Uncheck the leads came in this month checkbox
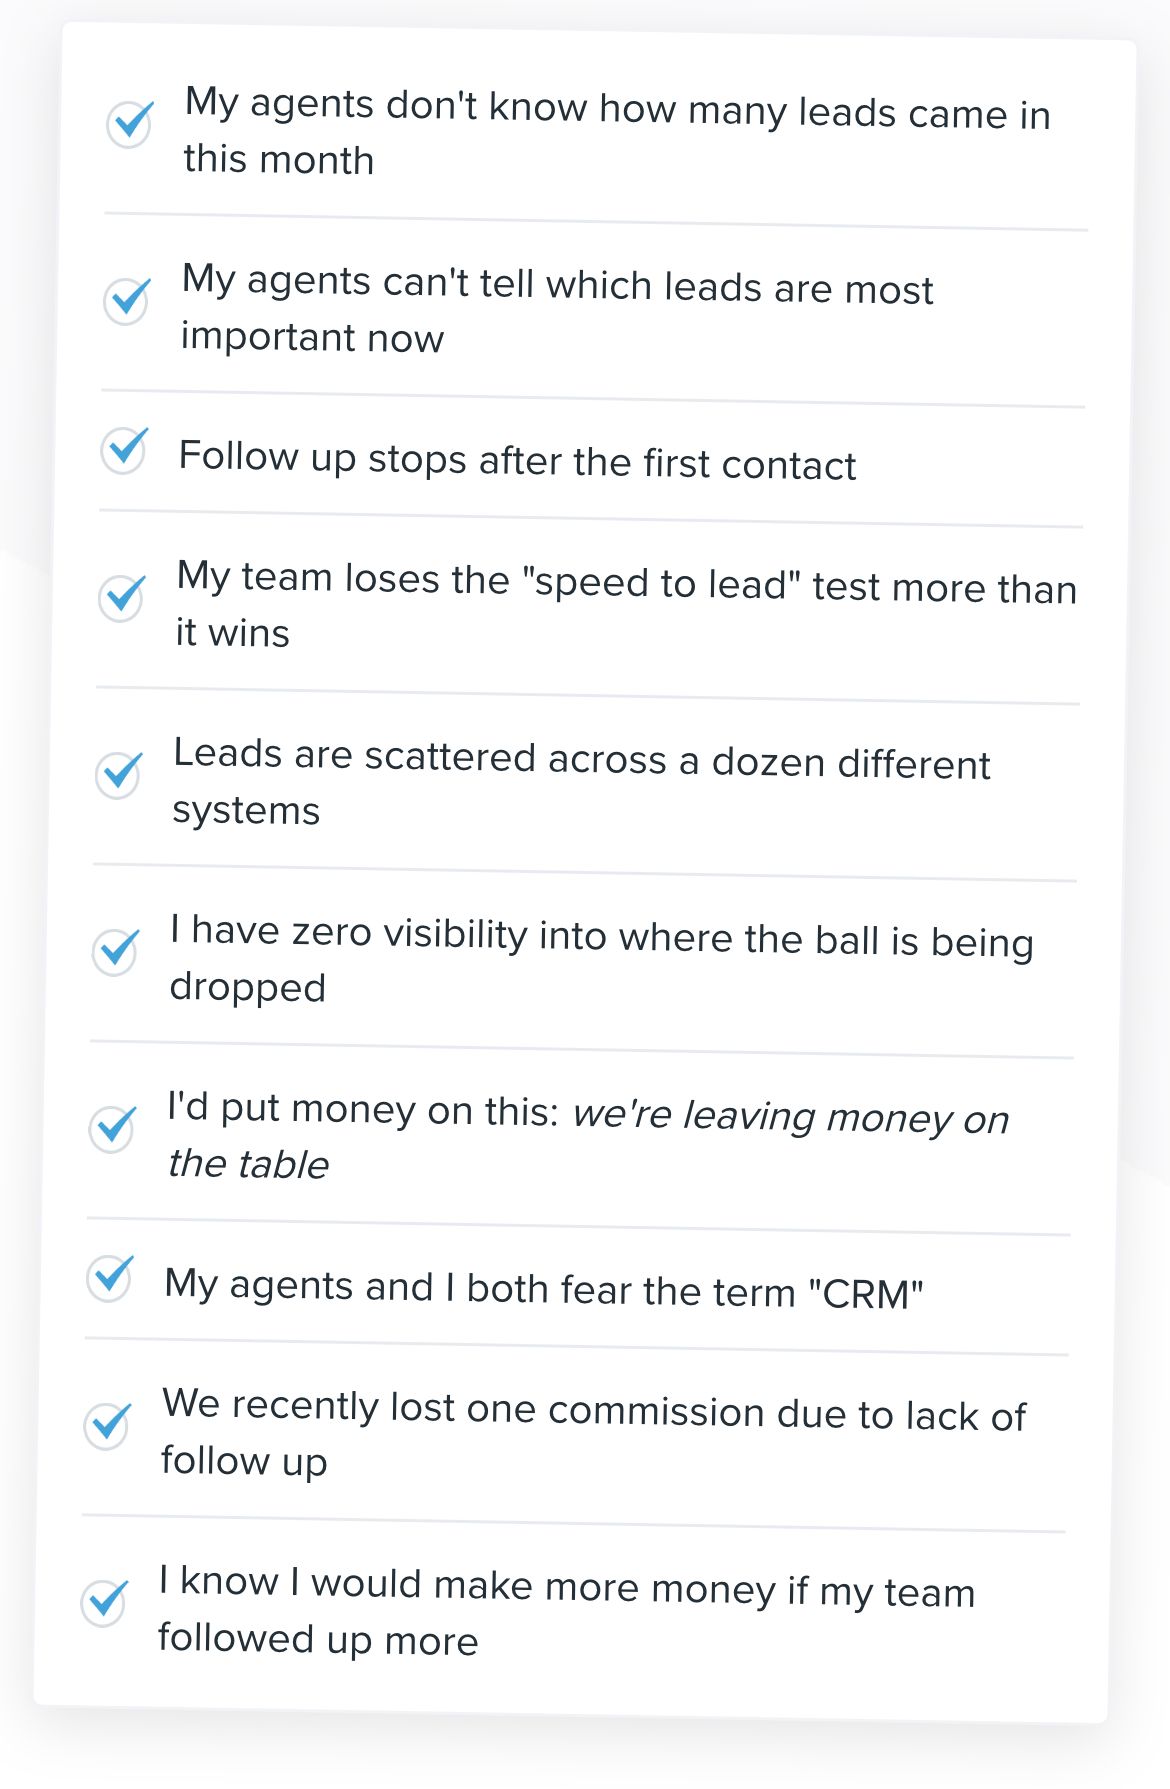This screenshot has height=1789, width=1170. point(130,124)
